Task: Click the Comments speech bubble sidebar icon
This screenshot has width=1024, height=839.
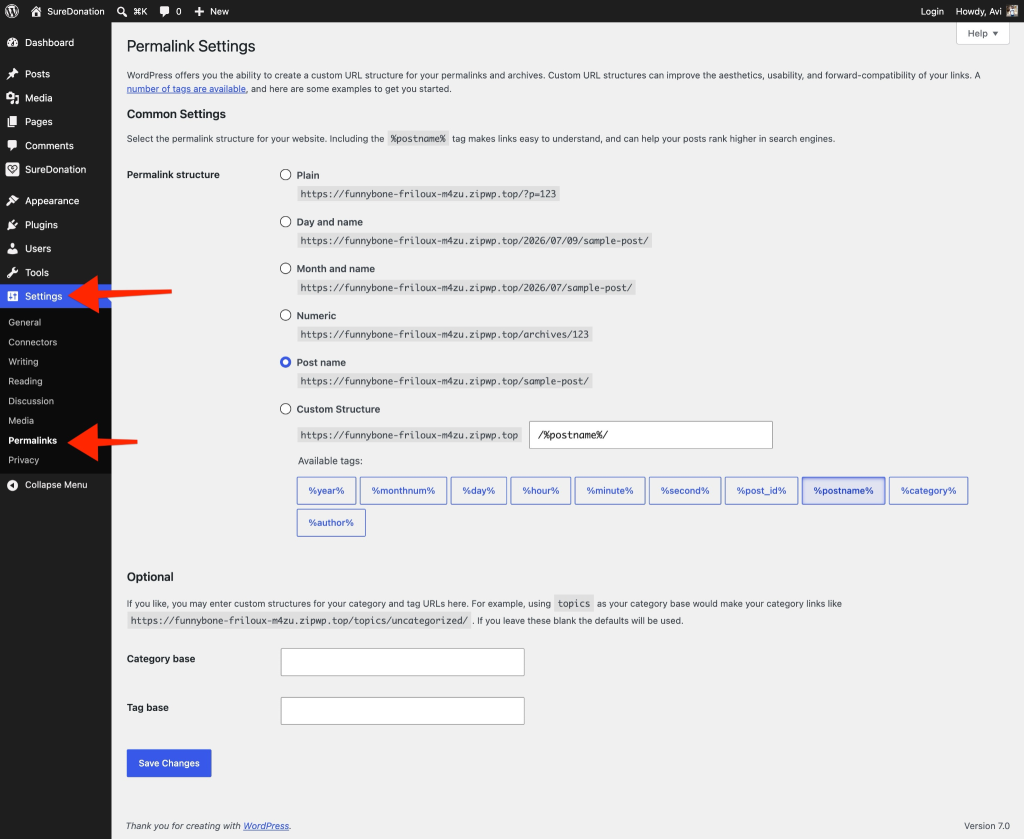Action: pyautogui.click(x=12, y=146)
